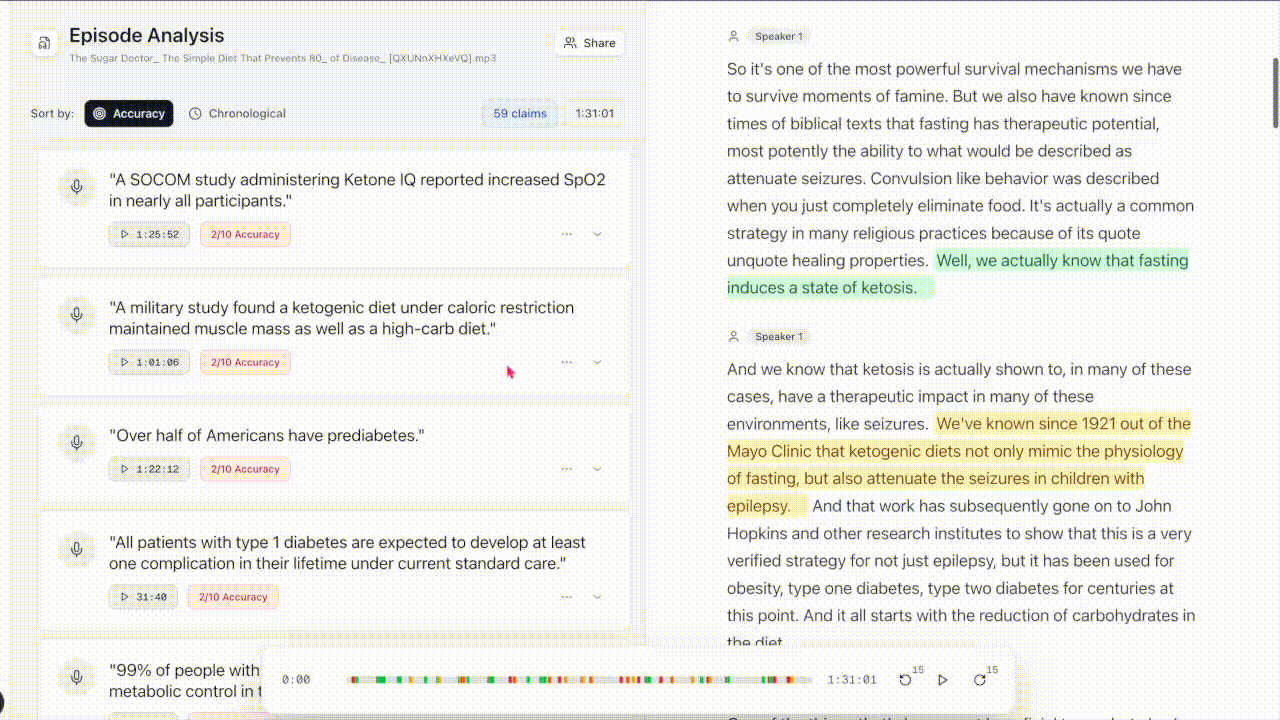This screenshot has width=1280, height=720.
Task: Click microphone icon on SOCOM study claim
Action: (76, 187)
